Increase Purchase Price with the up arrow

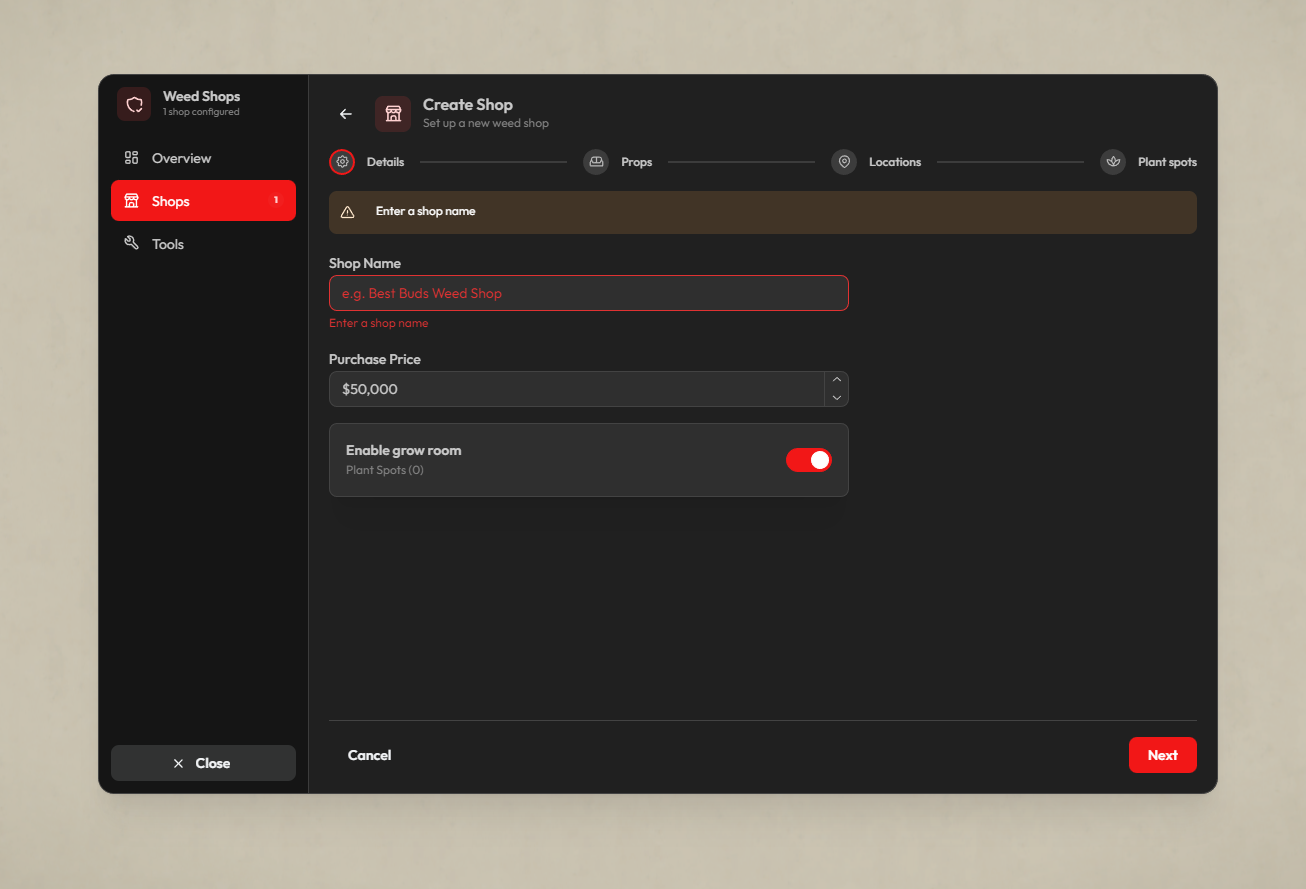pyautogui.click(x=837, y=380)
